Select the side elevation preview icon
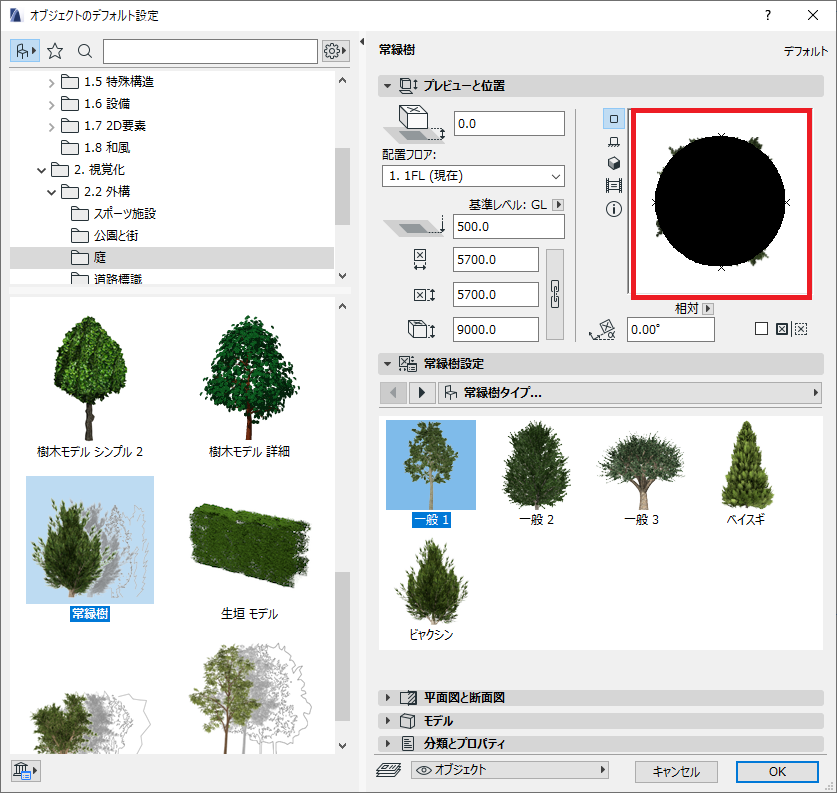837x793 pixels. [614, 141]
